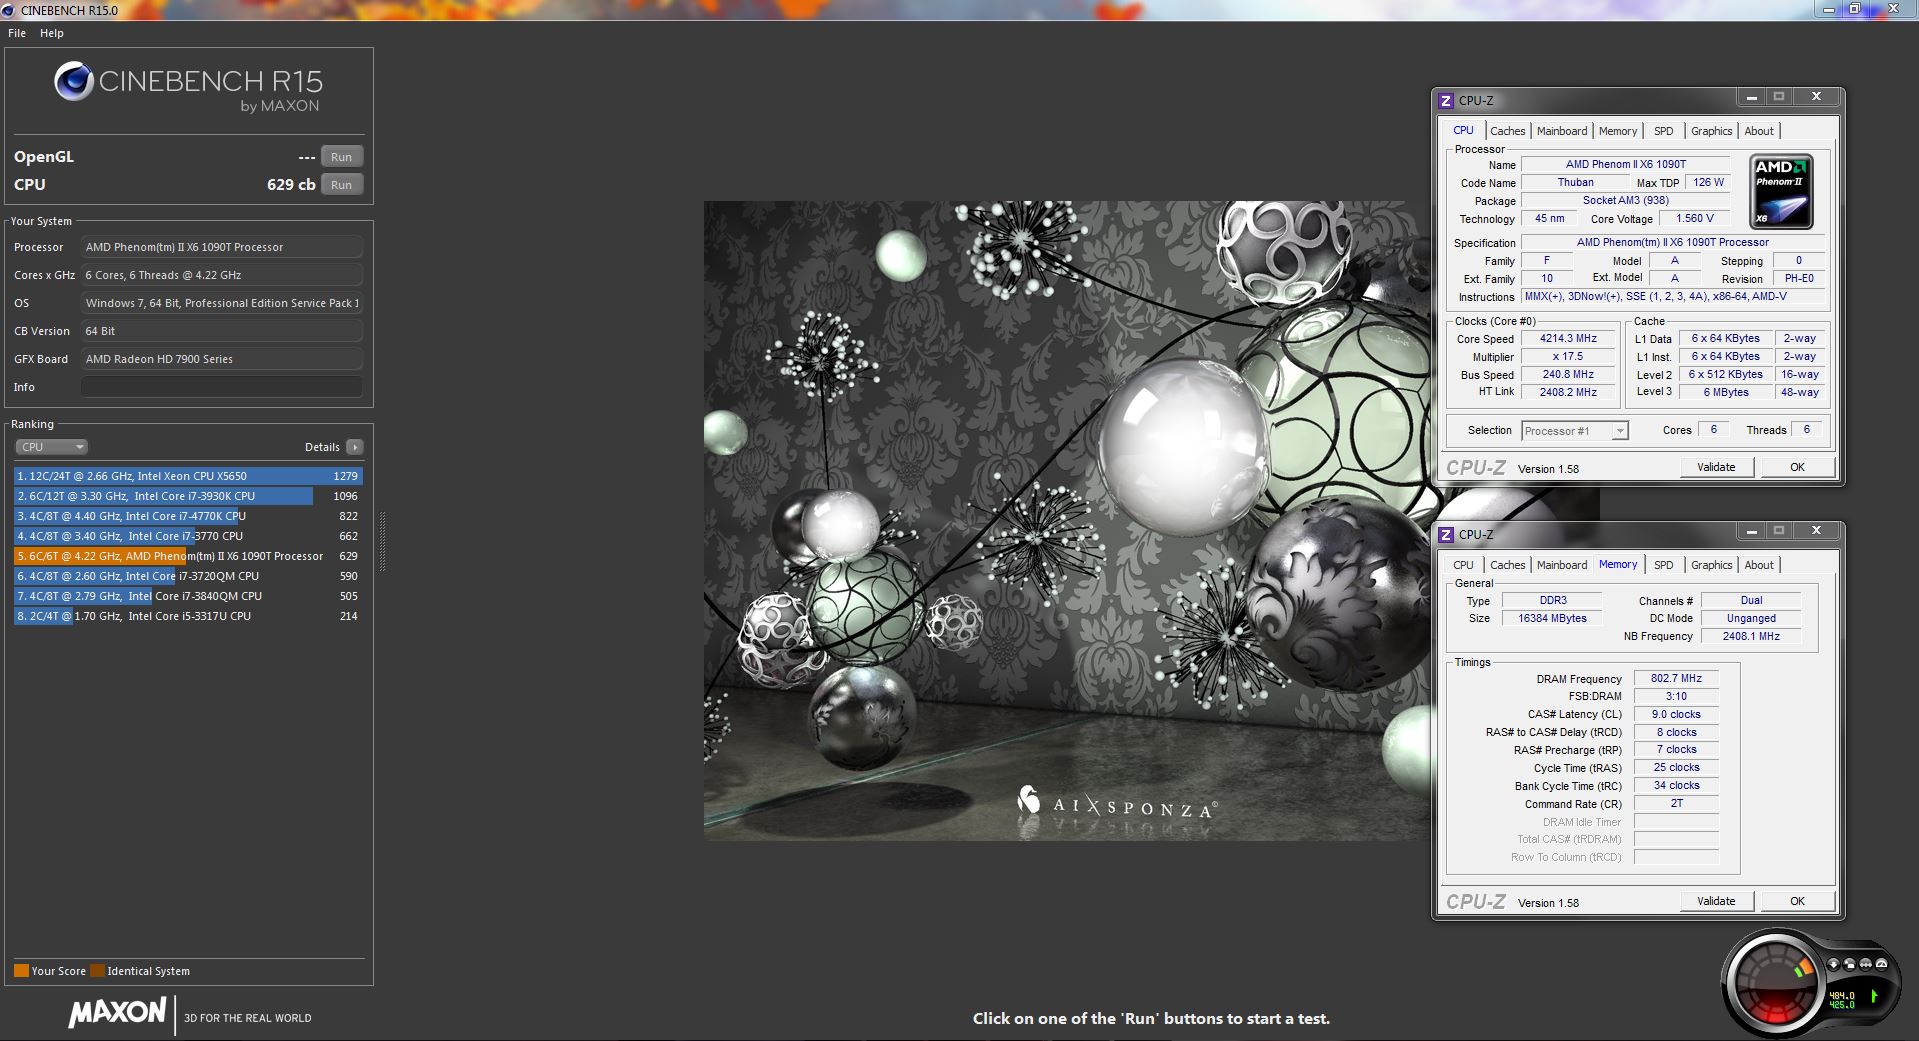Switch to SPD tab in upper CPU-Z

pos(1663,131)
